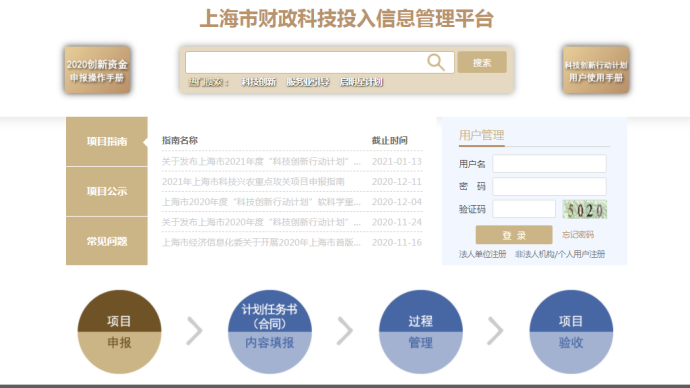690x388 pixels.
Task: Open guide 上海市2020年度“科技创新行动计划”软科学重...
Action: (x=261, y=202)
